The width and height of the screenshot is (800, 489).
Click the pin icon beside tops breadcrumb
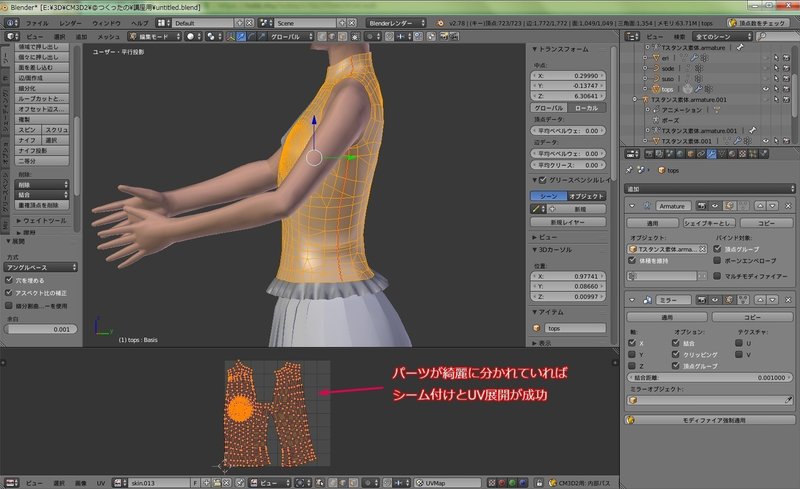(x=629, y=170)
